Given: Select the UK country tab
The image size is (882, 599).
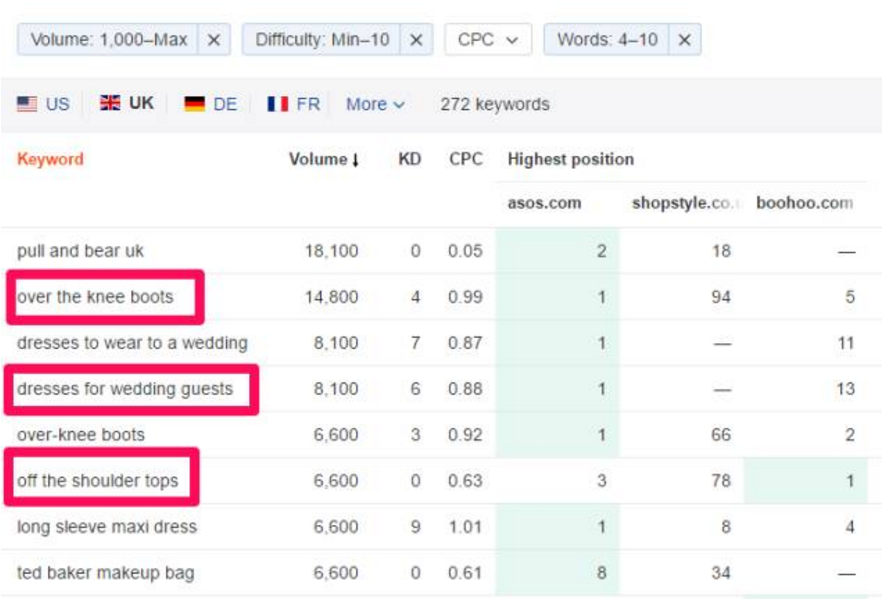Looking at the screenshot, I should pos(127,103).
